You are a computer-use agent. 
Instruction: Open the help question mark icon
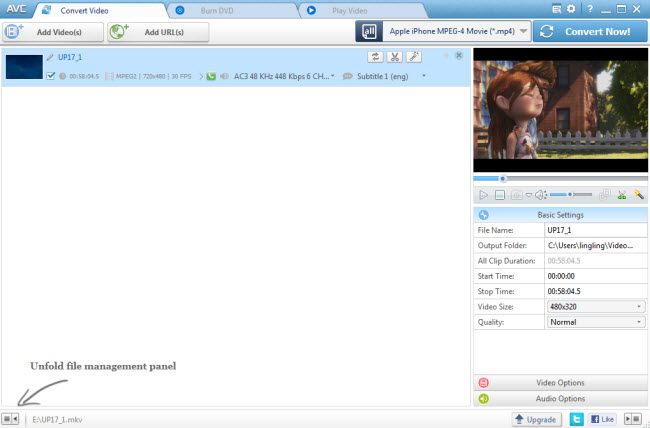pos(590,9)
